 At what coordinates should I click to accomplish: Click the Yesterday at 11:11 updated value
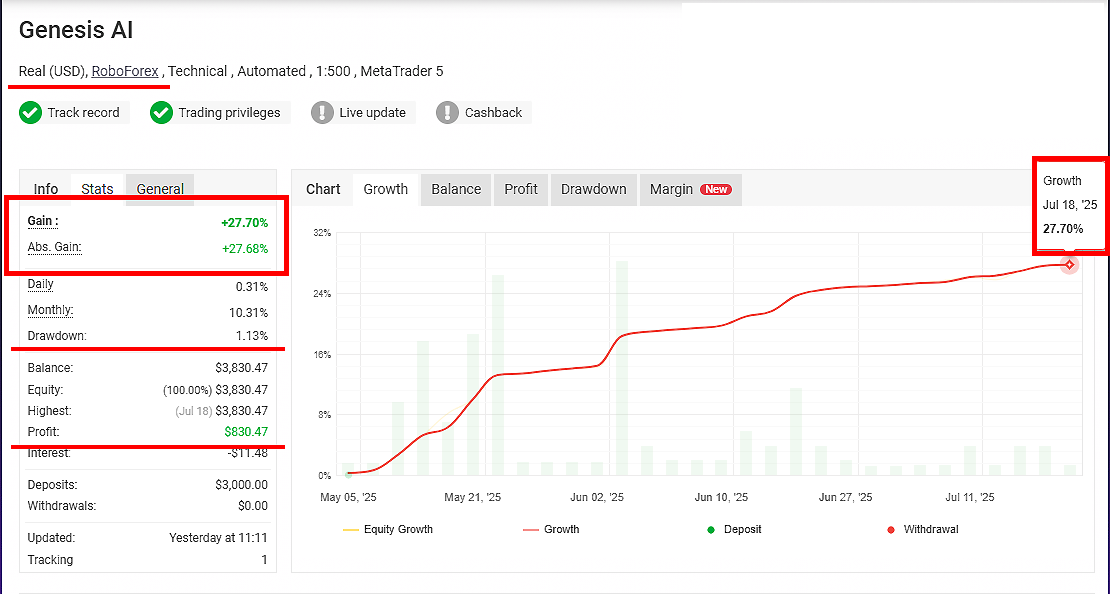219,538
